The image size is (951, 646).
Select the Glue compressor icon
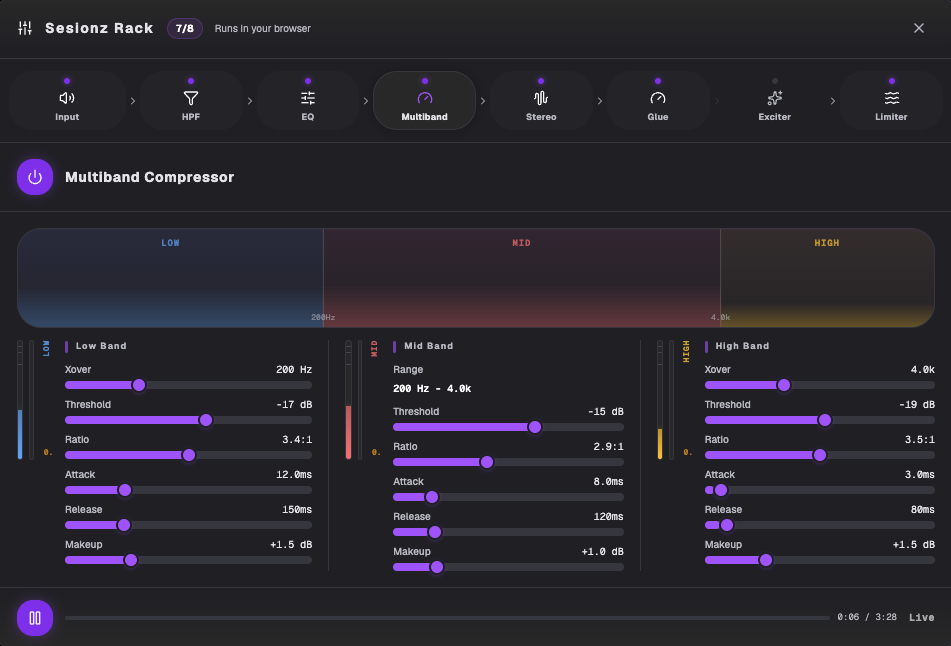tap(657, 98)
